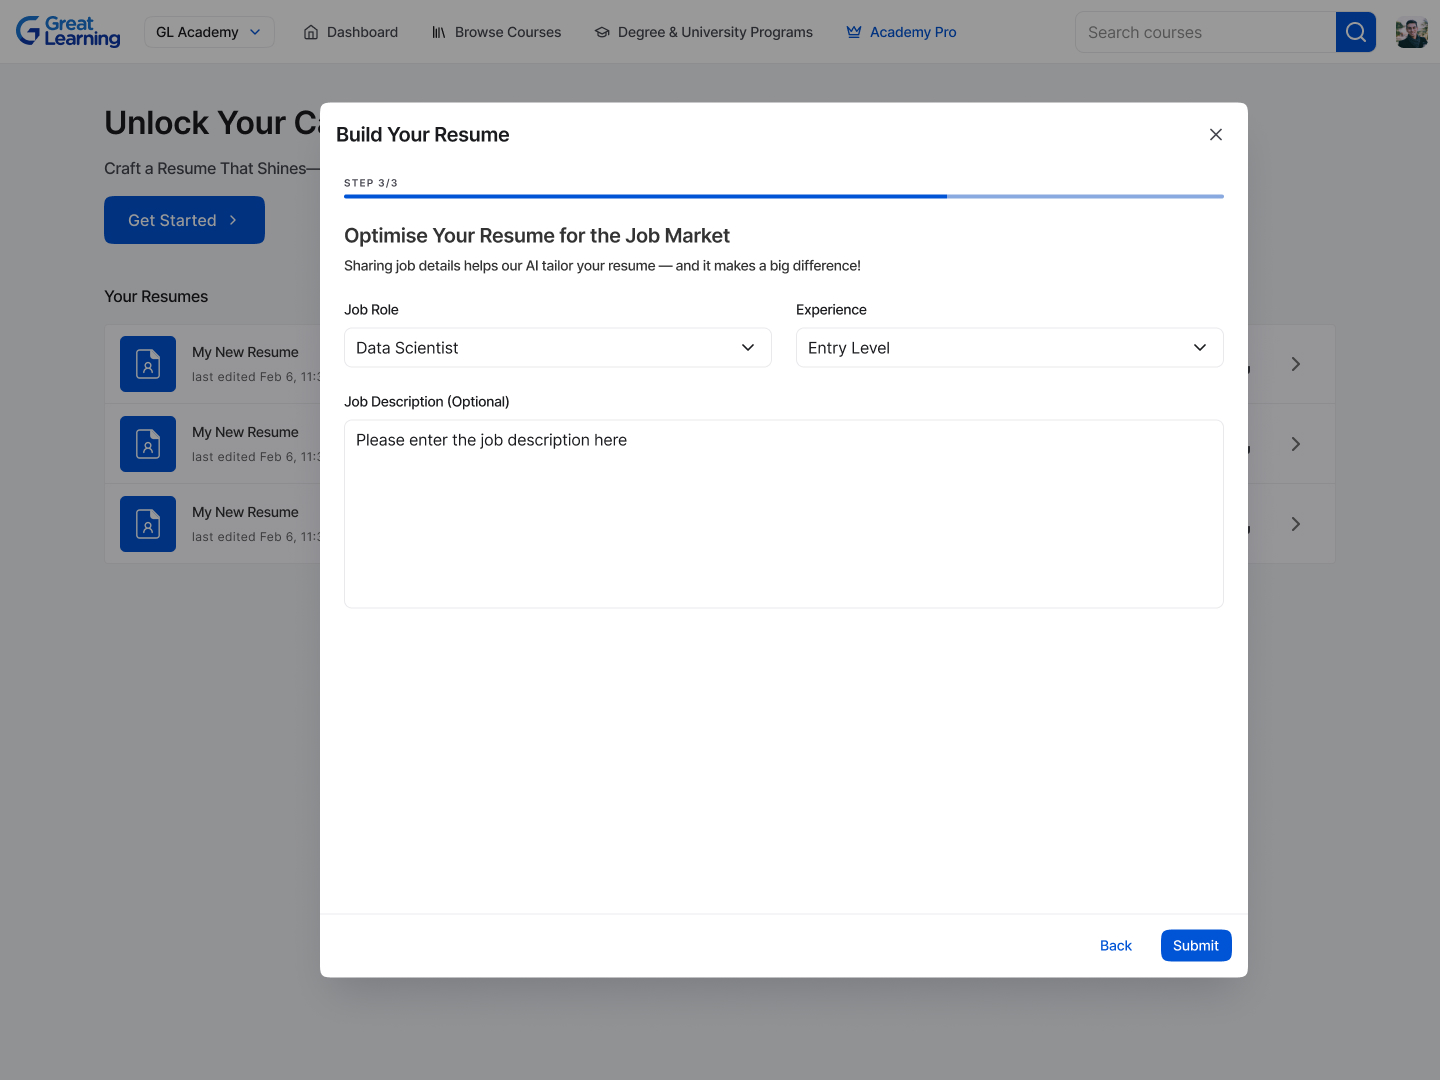1440x1080 pixels.
Task: Open first resume using its right chevron
Action: [1295, 364]
